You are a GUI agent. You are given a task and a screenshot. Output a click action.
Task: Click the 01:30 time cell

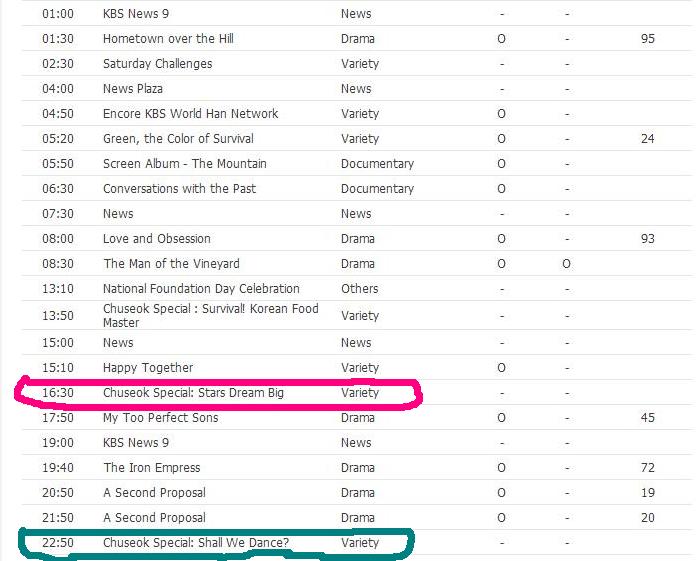(58, 39)
